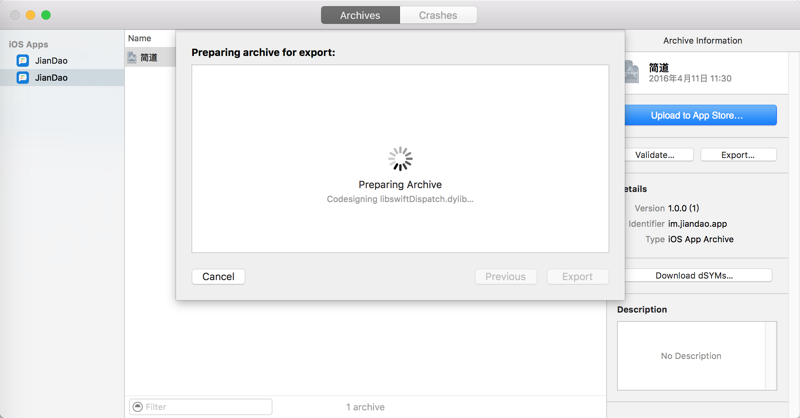Switch to the Archives tab
The image size is (800, 418).
(x=360, y=15)
